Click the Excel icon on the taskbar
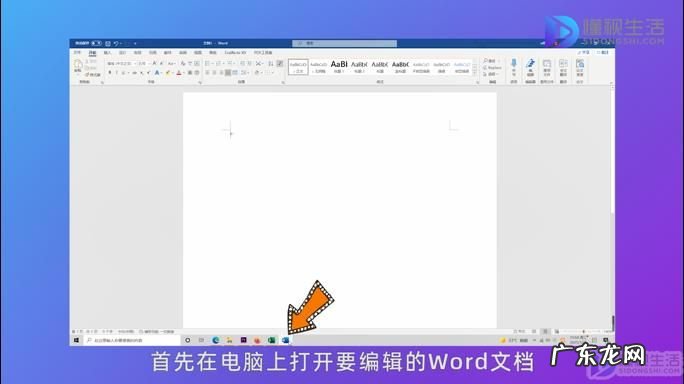This screenshot has height=384, width=684. (271, 340)
